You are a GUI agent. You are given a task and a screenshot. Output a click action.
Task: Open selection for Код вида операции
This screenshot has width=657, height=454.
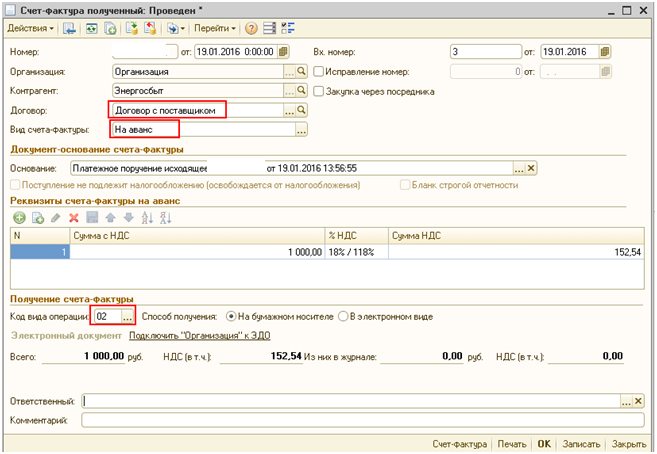(x=127, y=317)
